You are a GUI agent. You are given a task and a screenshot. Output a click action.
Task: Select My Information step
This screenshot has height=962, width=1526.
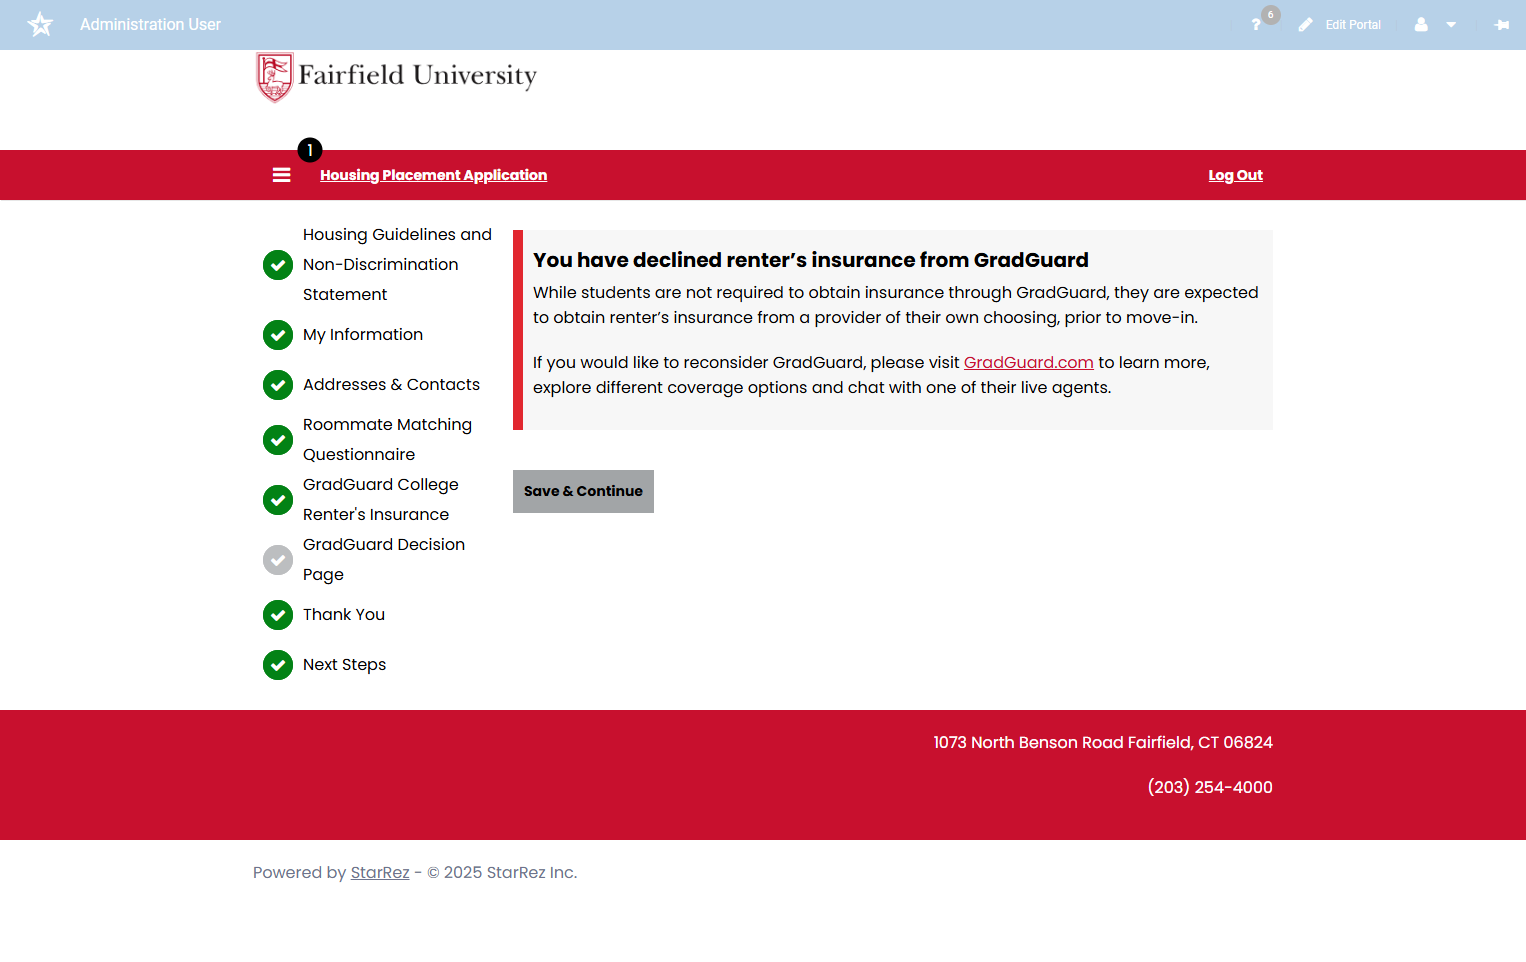(363, 335)
